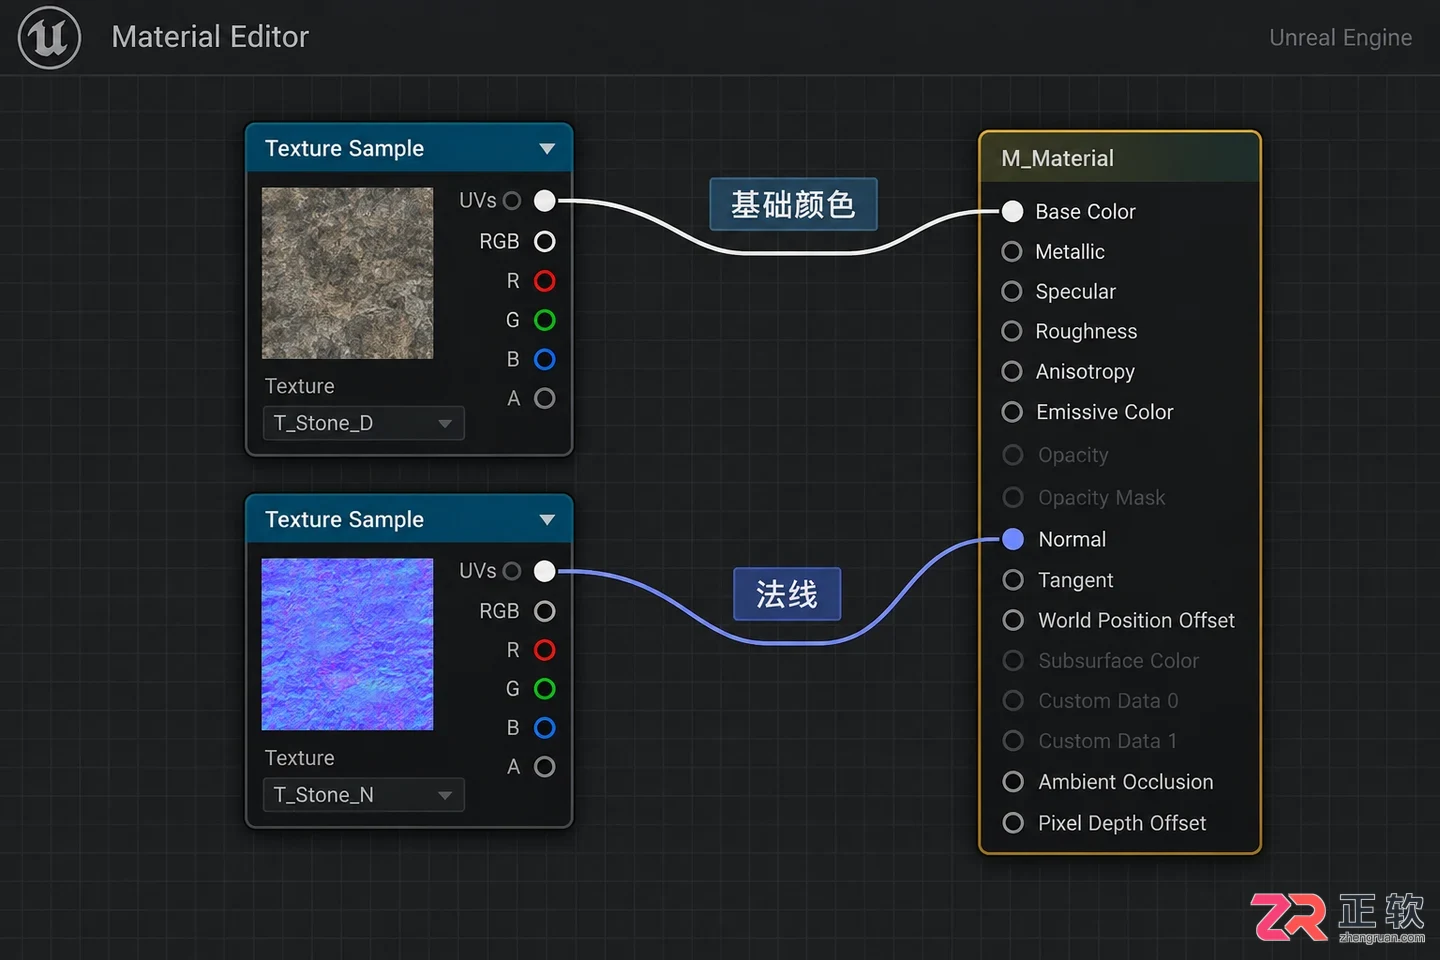Viewport: 1440px width, 960px height.
Task: Click the Pixel Depth Offset label text
Action: point(1121,823)
